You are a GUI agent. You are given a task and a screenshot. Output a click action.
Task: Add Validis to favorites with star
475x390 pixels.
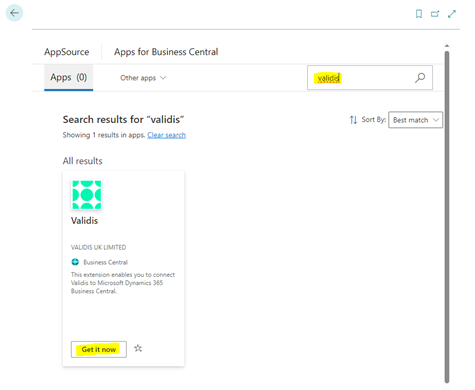pos(138,349)
